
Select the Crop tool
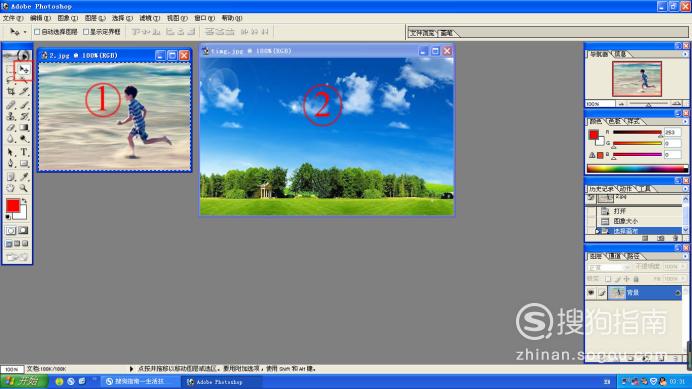tap(11, 92)
